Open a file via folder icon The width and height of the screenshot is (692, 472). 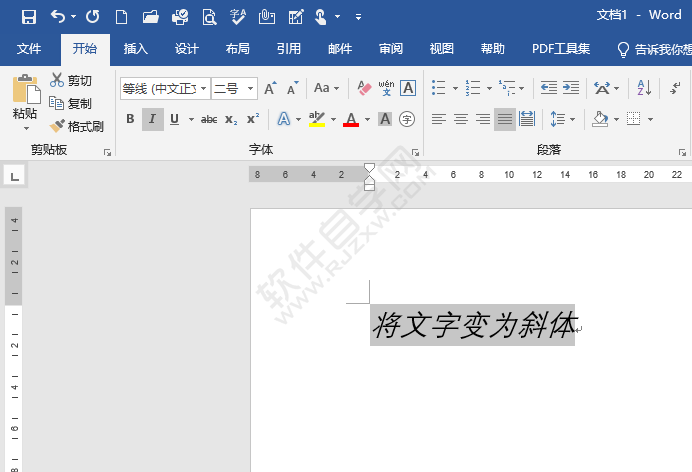[x=150, y=17]
